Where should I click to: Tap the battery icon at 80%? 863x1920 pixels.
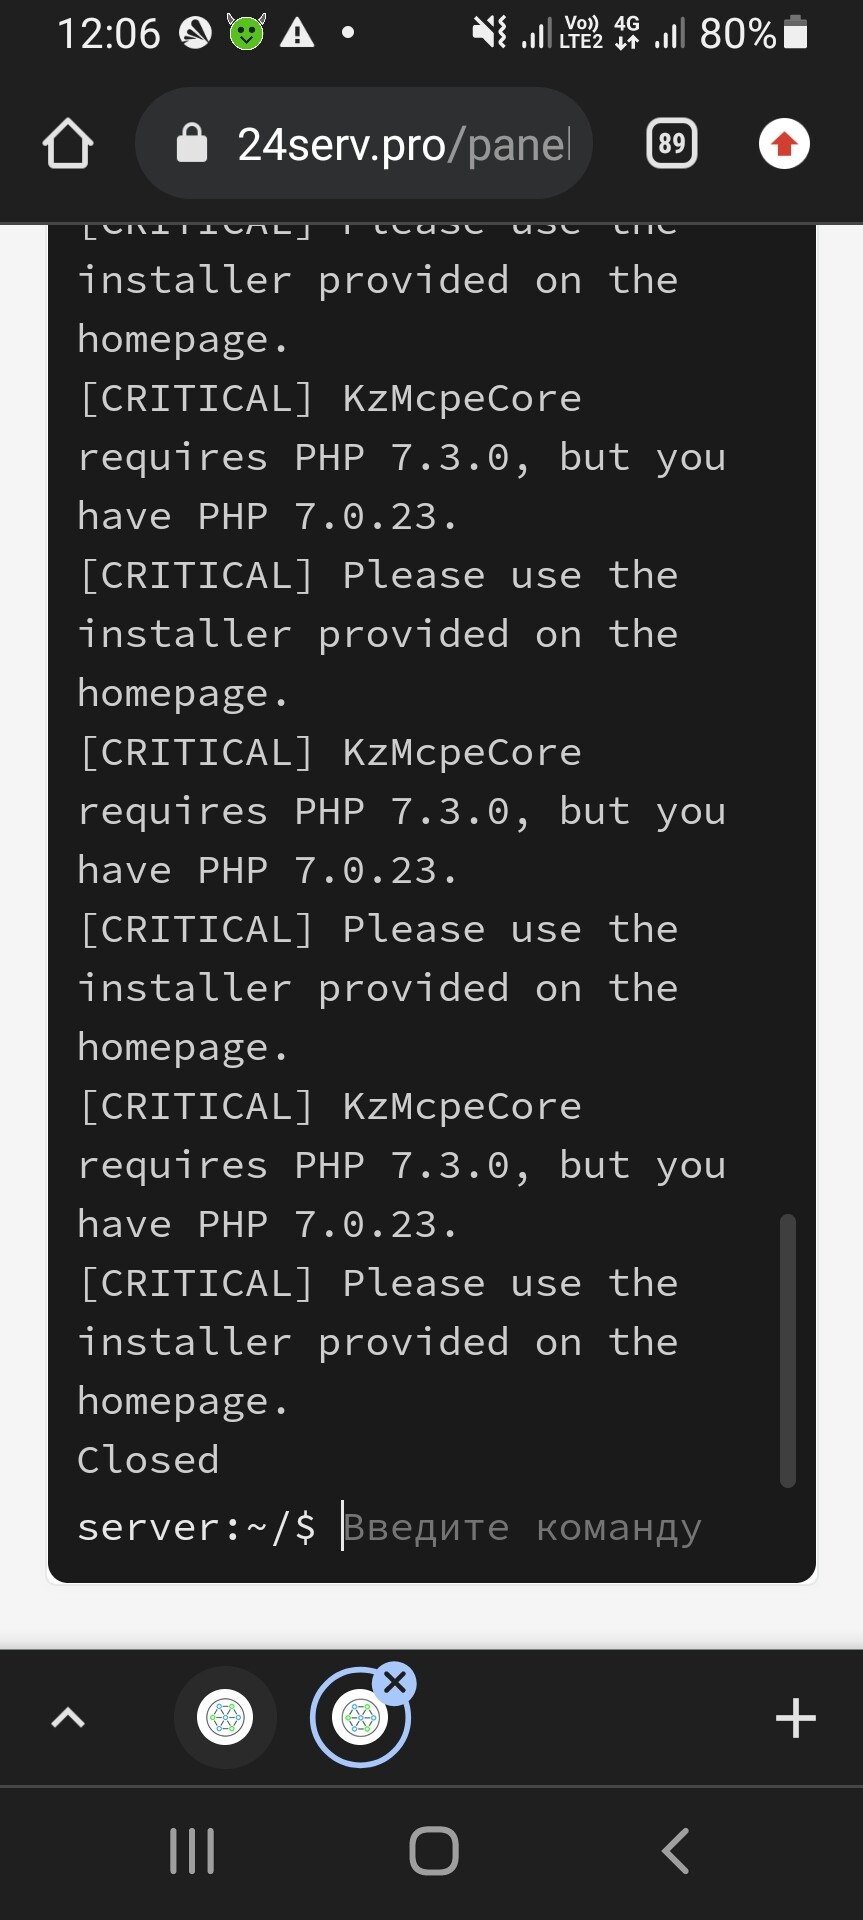pyautogui.click(x=796, y=33)
